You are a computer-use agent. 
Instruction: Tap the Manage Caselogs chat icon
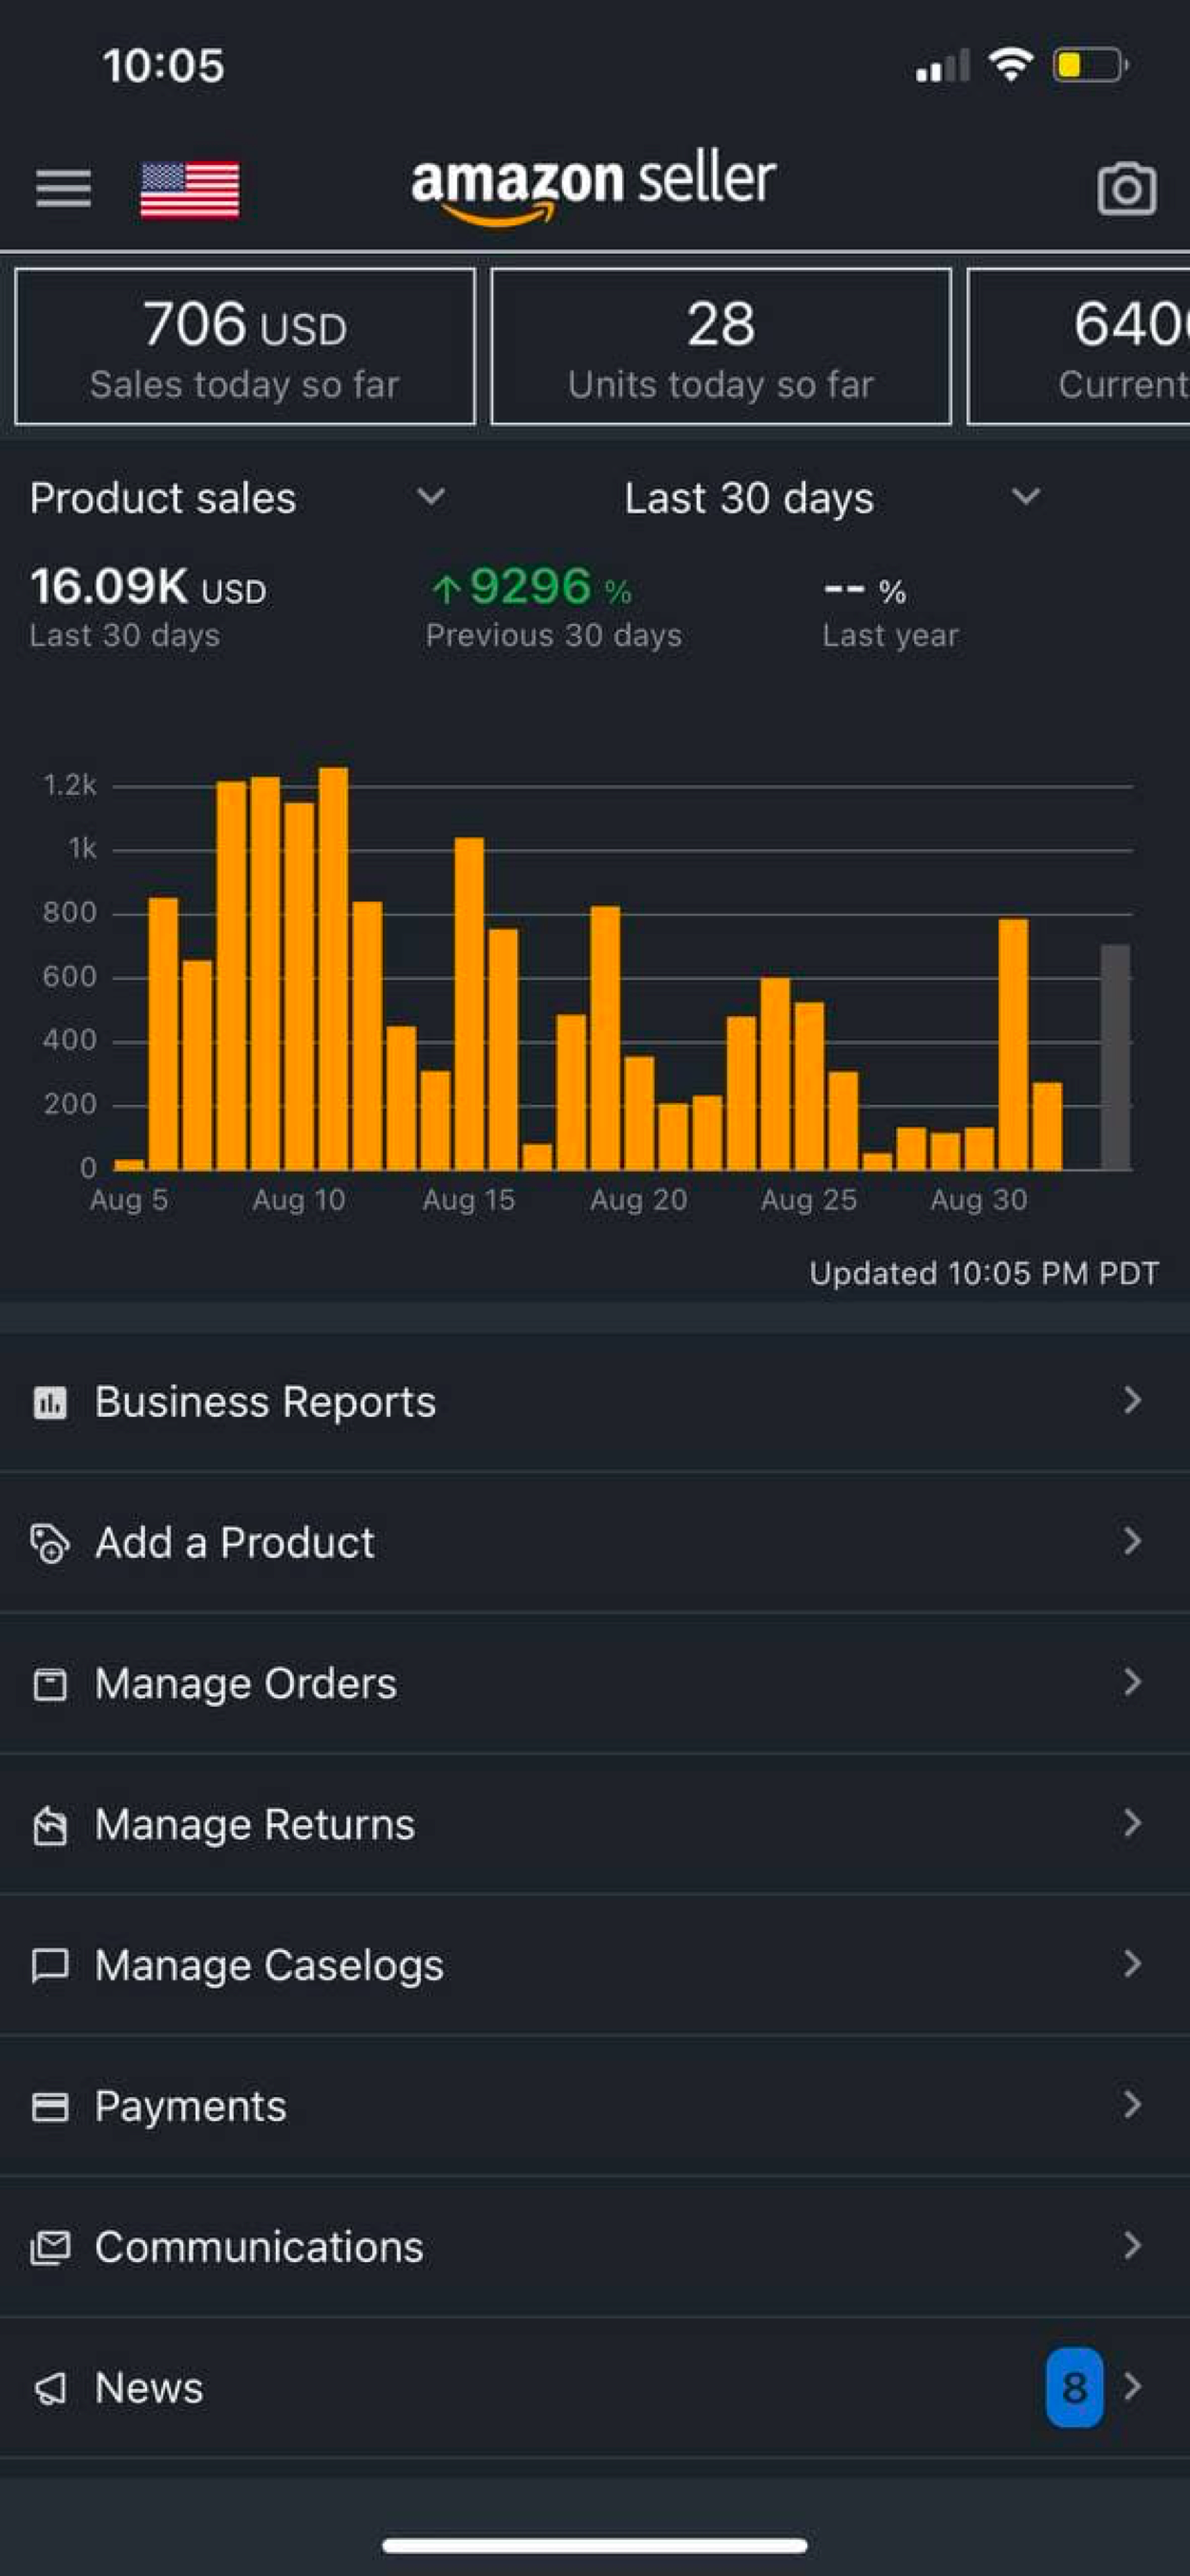[50, 1965]
